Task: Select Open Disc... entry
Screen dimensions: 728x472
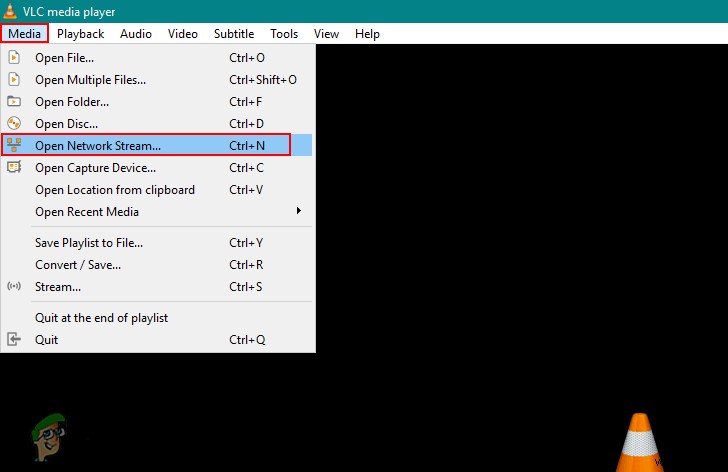Action: (157, 123)
